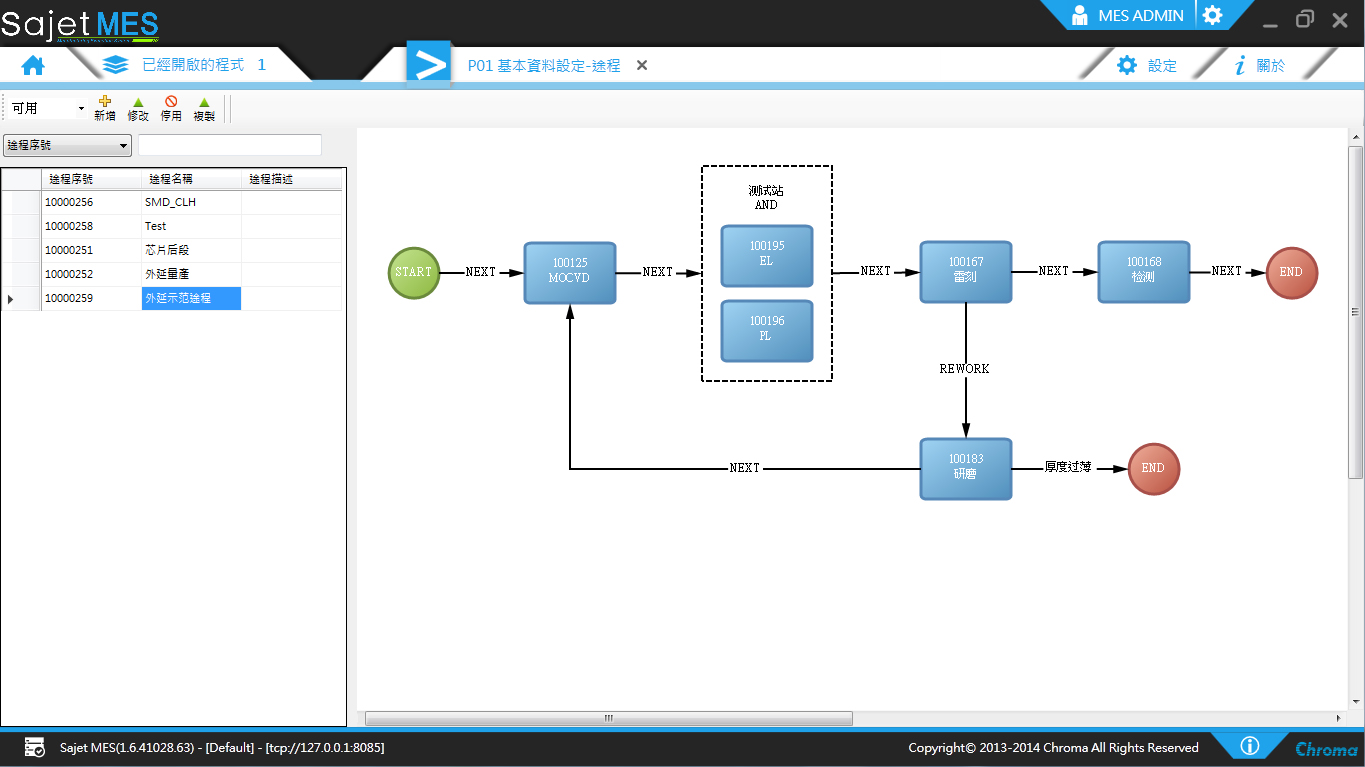Viewport: 1365px width, 767px height.
Task: Click the MES ADMIN user name
Action: (1141, 16)
